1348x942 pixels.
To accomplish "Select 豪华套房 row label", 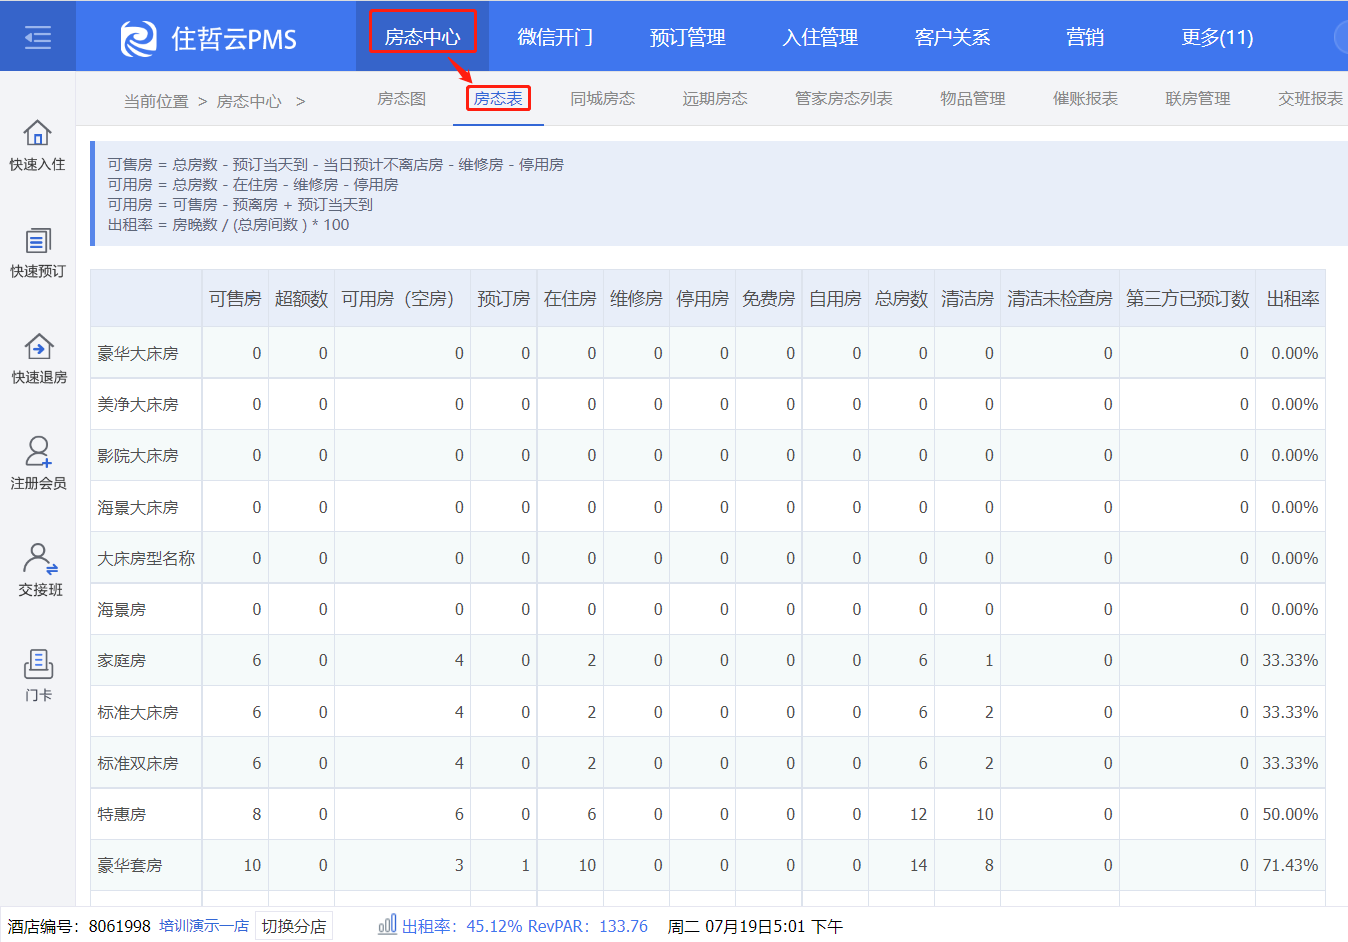I will coord(130,865).
